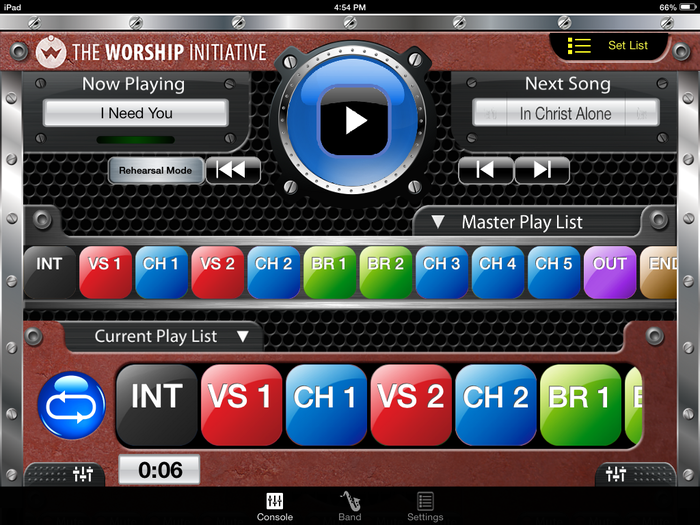The height and width of the screenshot is (525, 700).
Task: Switch to the Band tab
Action: (x=350, y=507)
